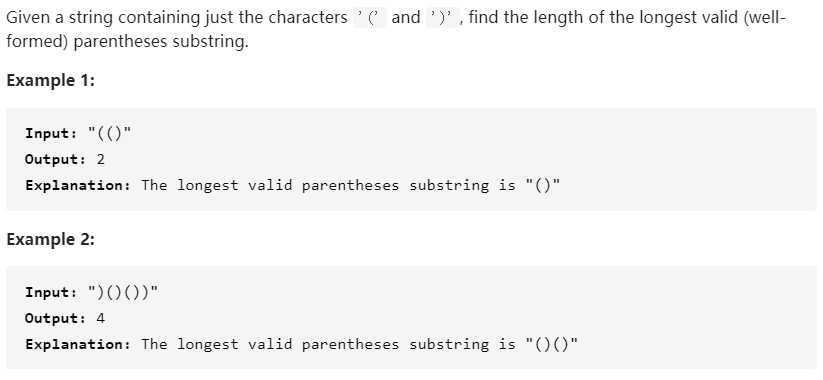Click the output value 4
This screenshot has height=380, width=823.
coord(101,318)
